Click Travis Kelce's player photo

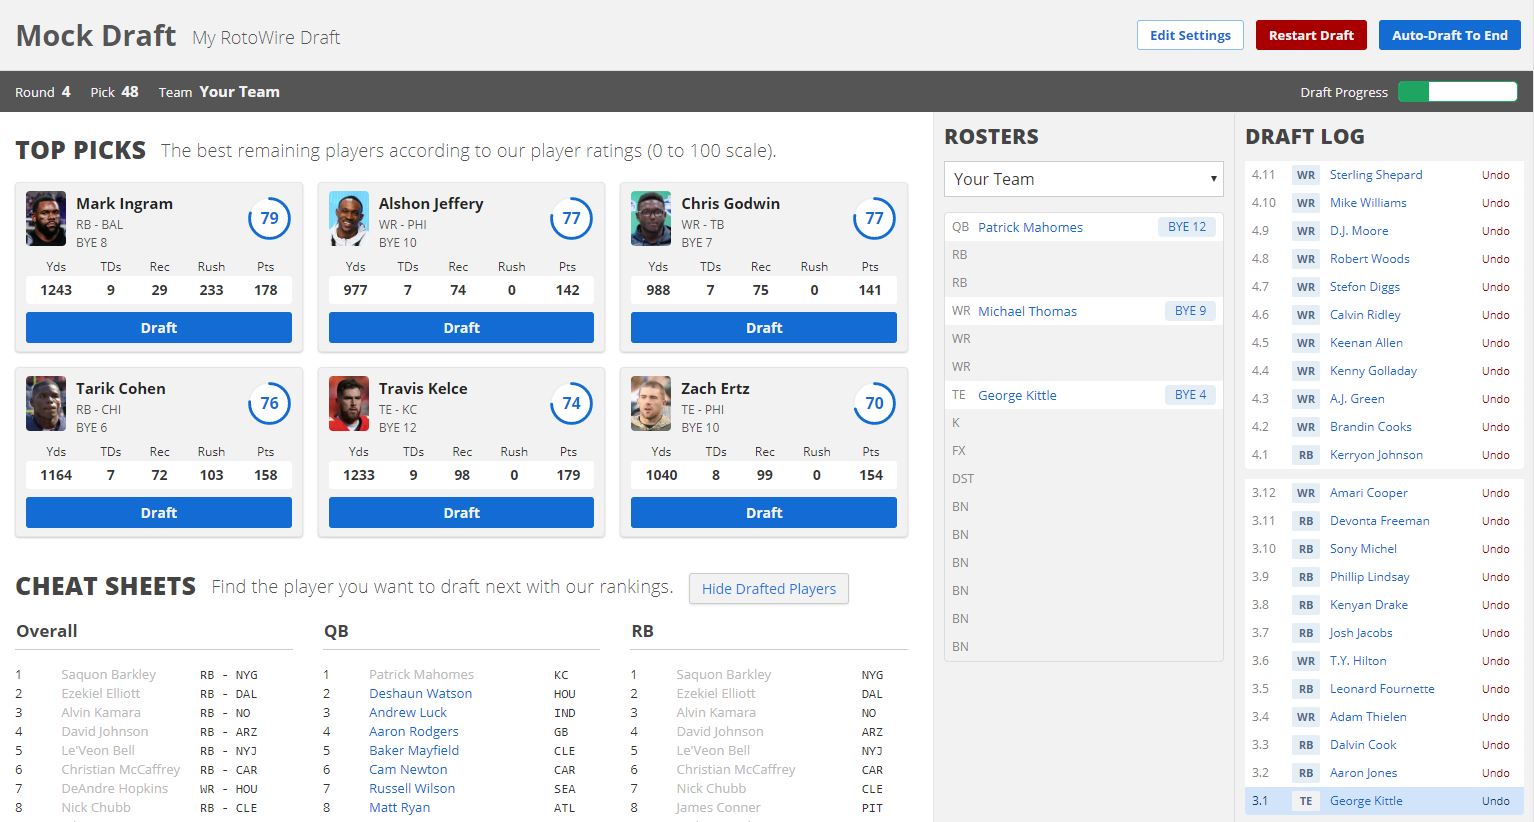tap(349, 403)
